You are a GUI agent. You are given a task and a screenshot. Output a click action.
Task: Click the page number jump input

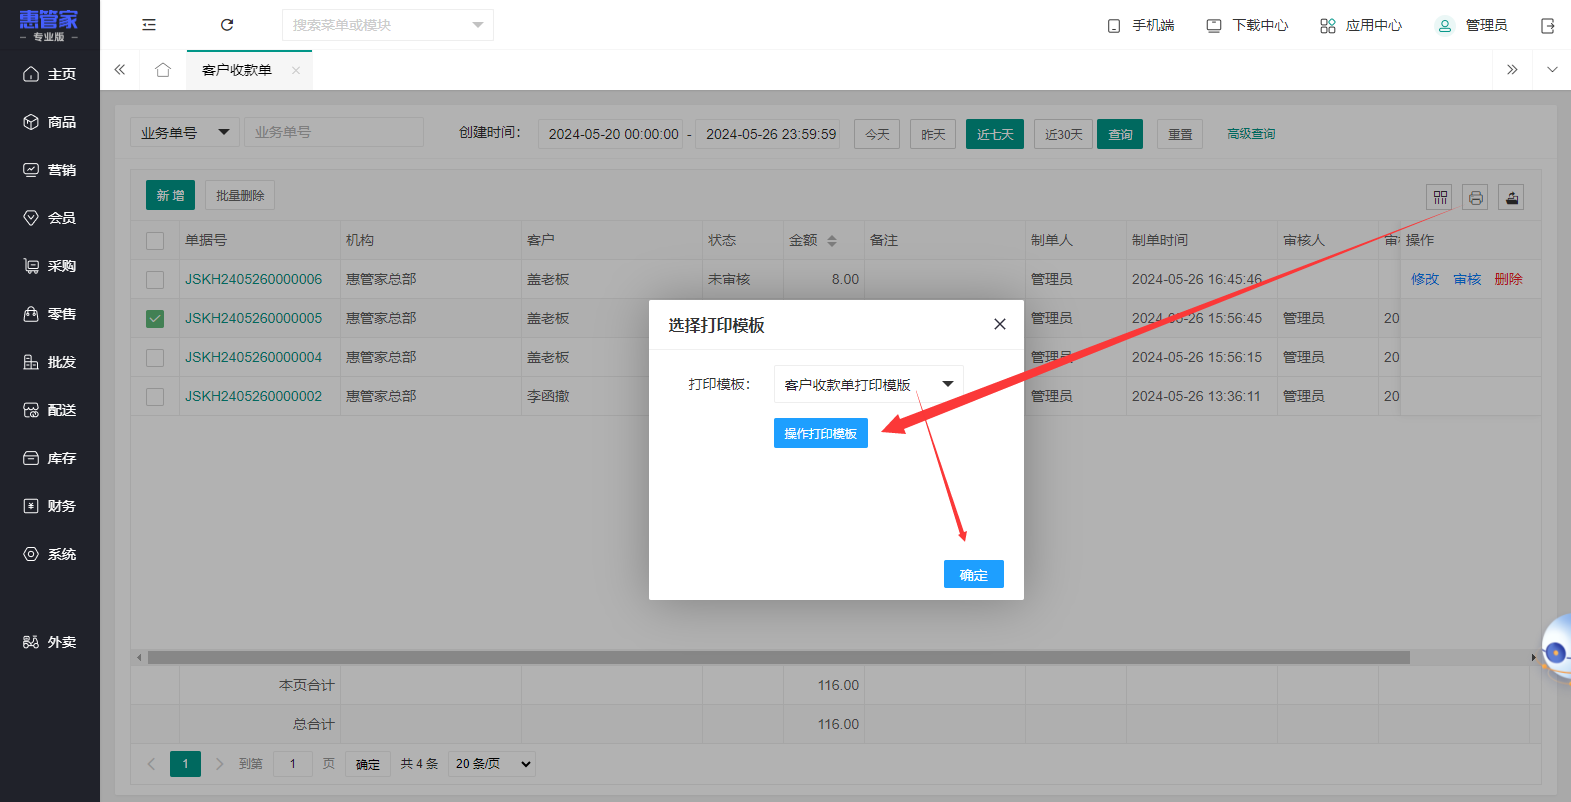292,764
